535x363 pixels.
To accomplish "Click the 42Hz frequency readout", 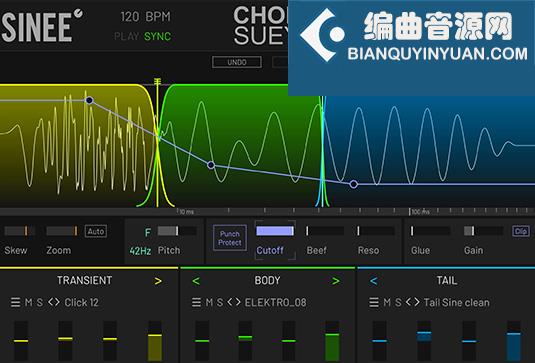I will [140, 251].
